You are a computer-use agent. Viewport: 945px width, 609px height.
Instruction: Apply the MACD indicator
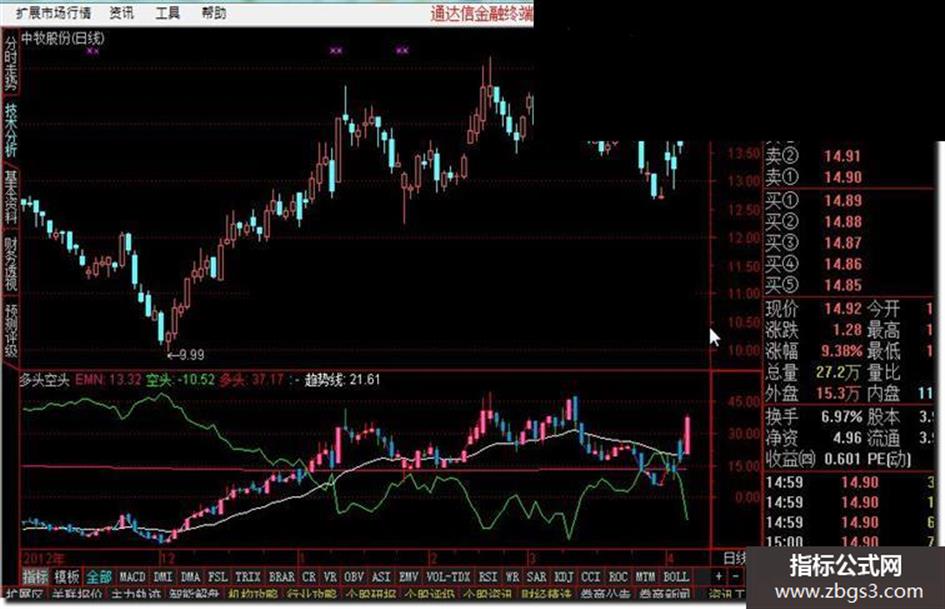(132, 577)
